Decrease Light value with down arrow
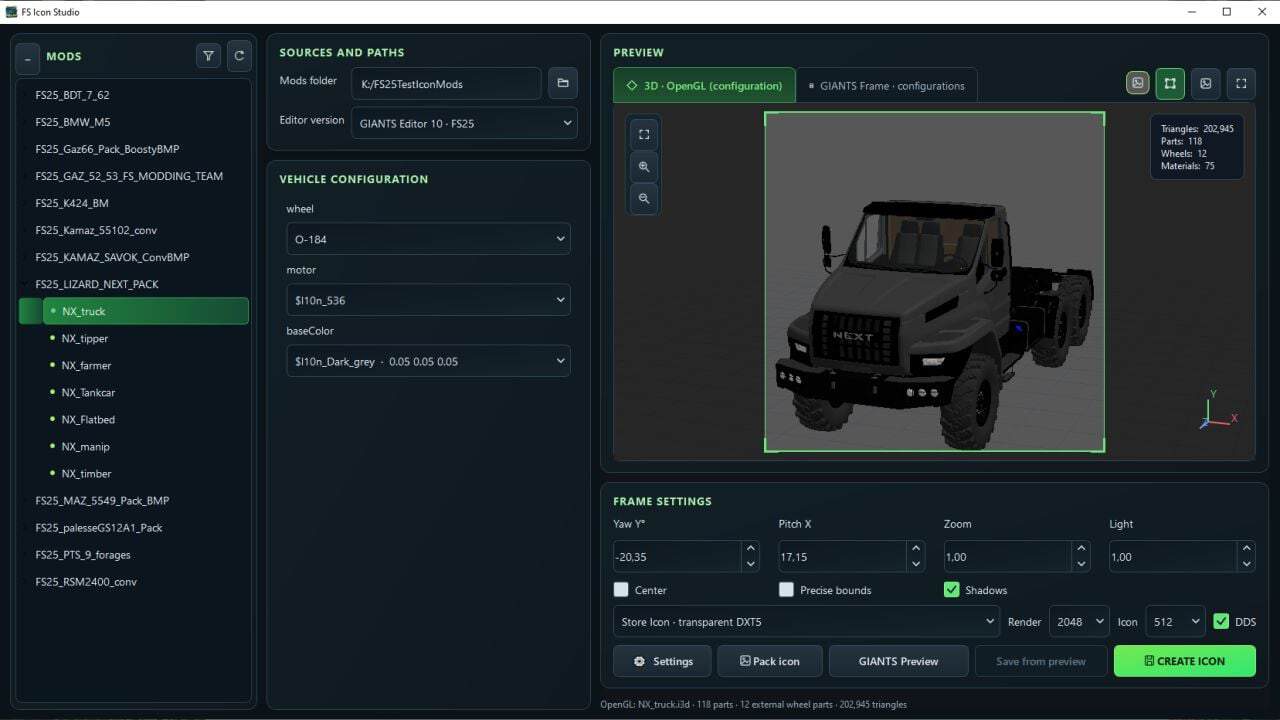 click(1246, 564)
